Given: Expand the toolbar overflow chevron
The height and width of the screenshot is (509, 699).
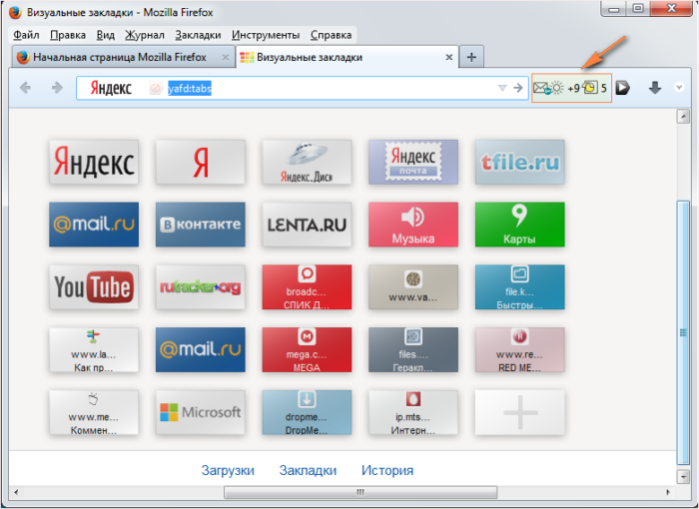Looking at the screenshot, I should 679,87.
